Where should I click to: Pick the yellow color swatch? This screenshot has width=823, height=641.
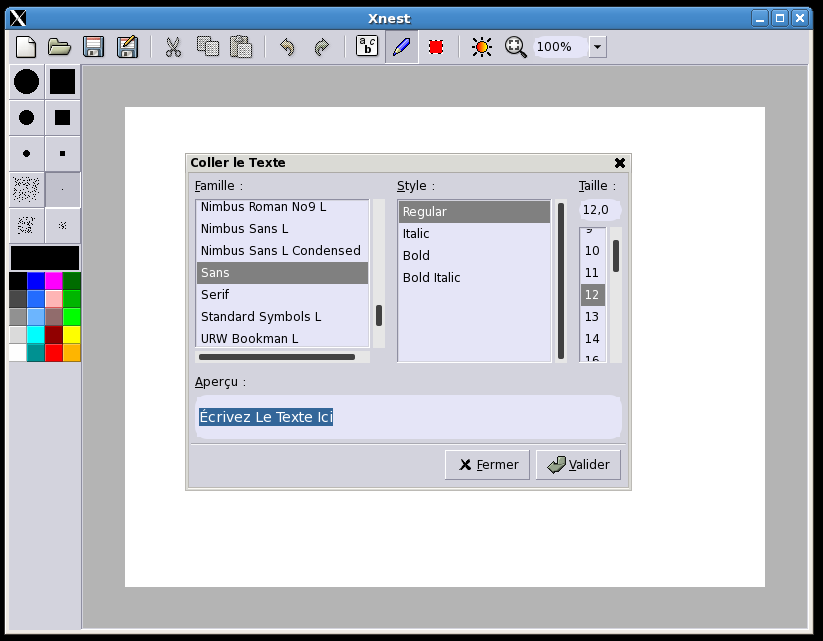pos(72,334)
